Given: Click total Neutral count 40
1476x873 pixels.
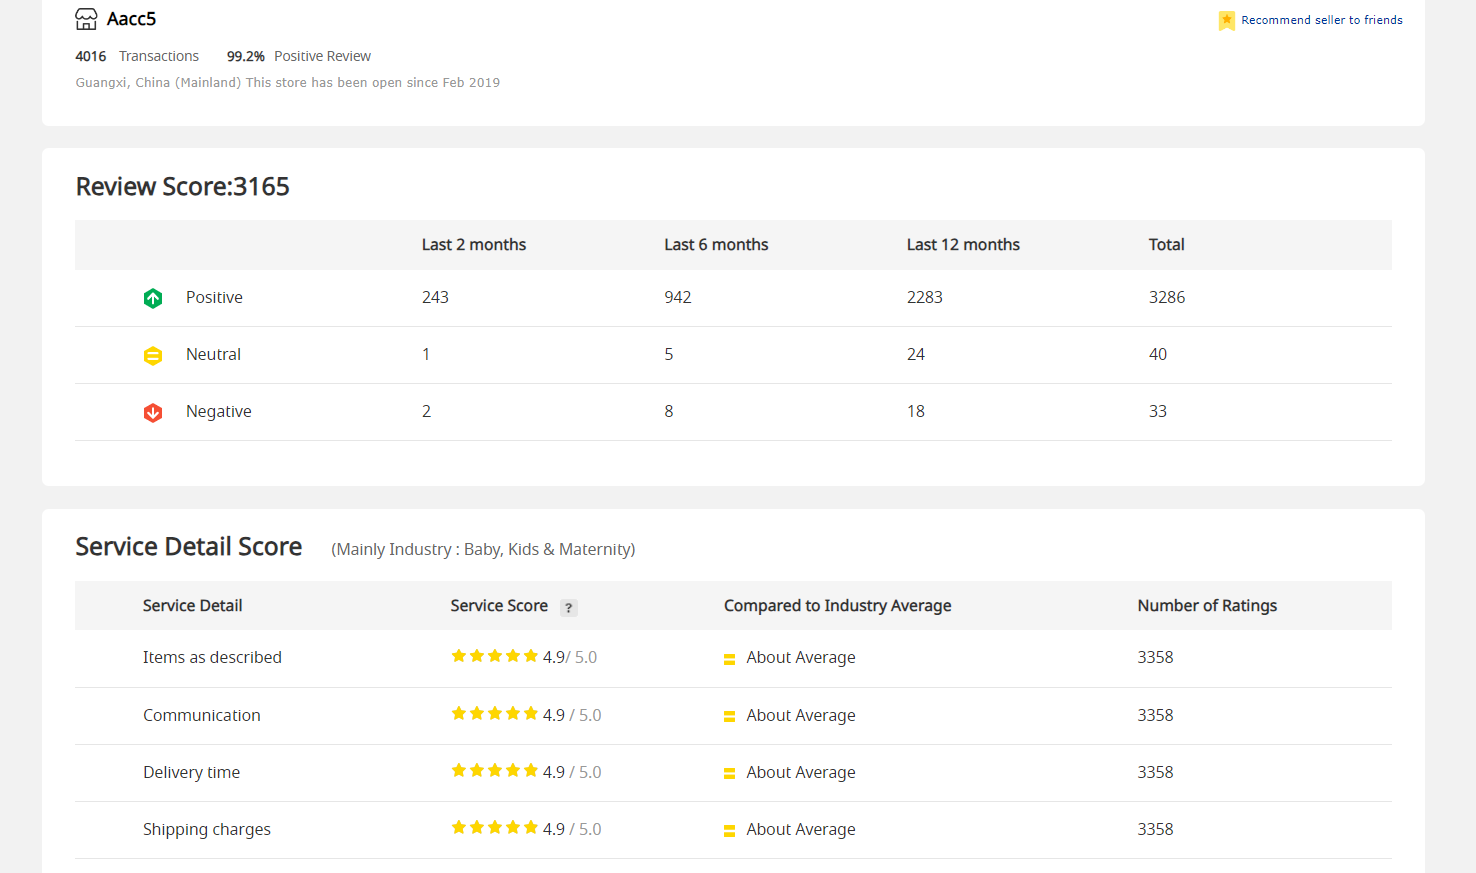Looking at the screenshot, I should [1158, 355].
